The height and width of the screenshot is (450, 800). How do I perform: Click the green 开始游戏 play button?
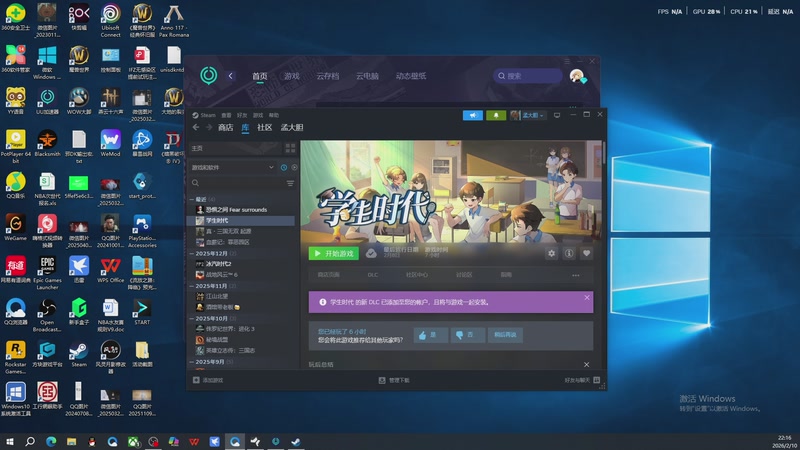point(334,253)
